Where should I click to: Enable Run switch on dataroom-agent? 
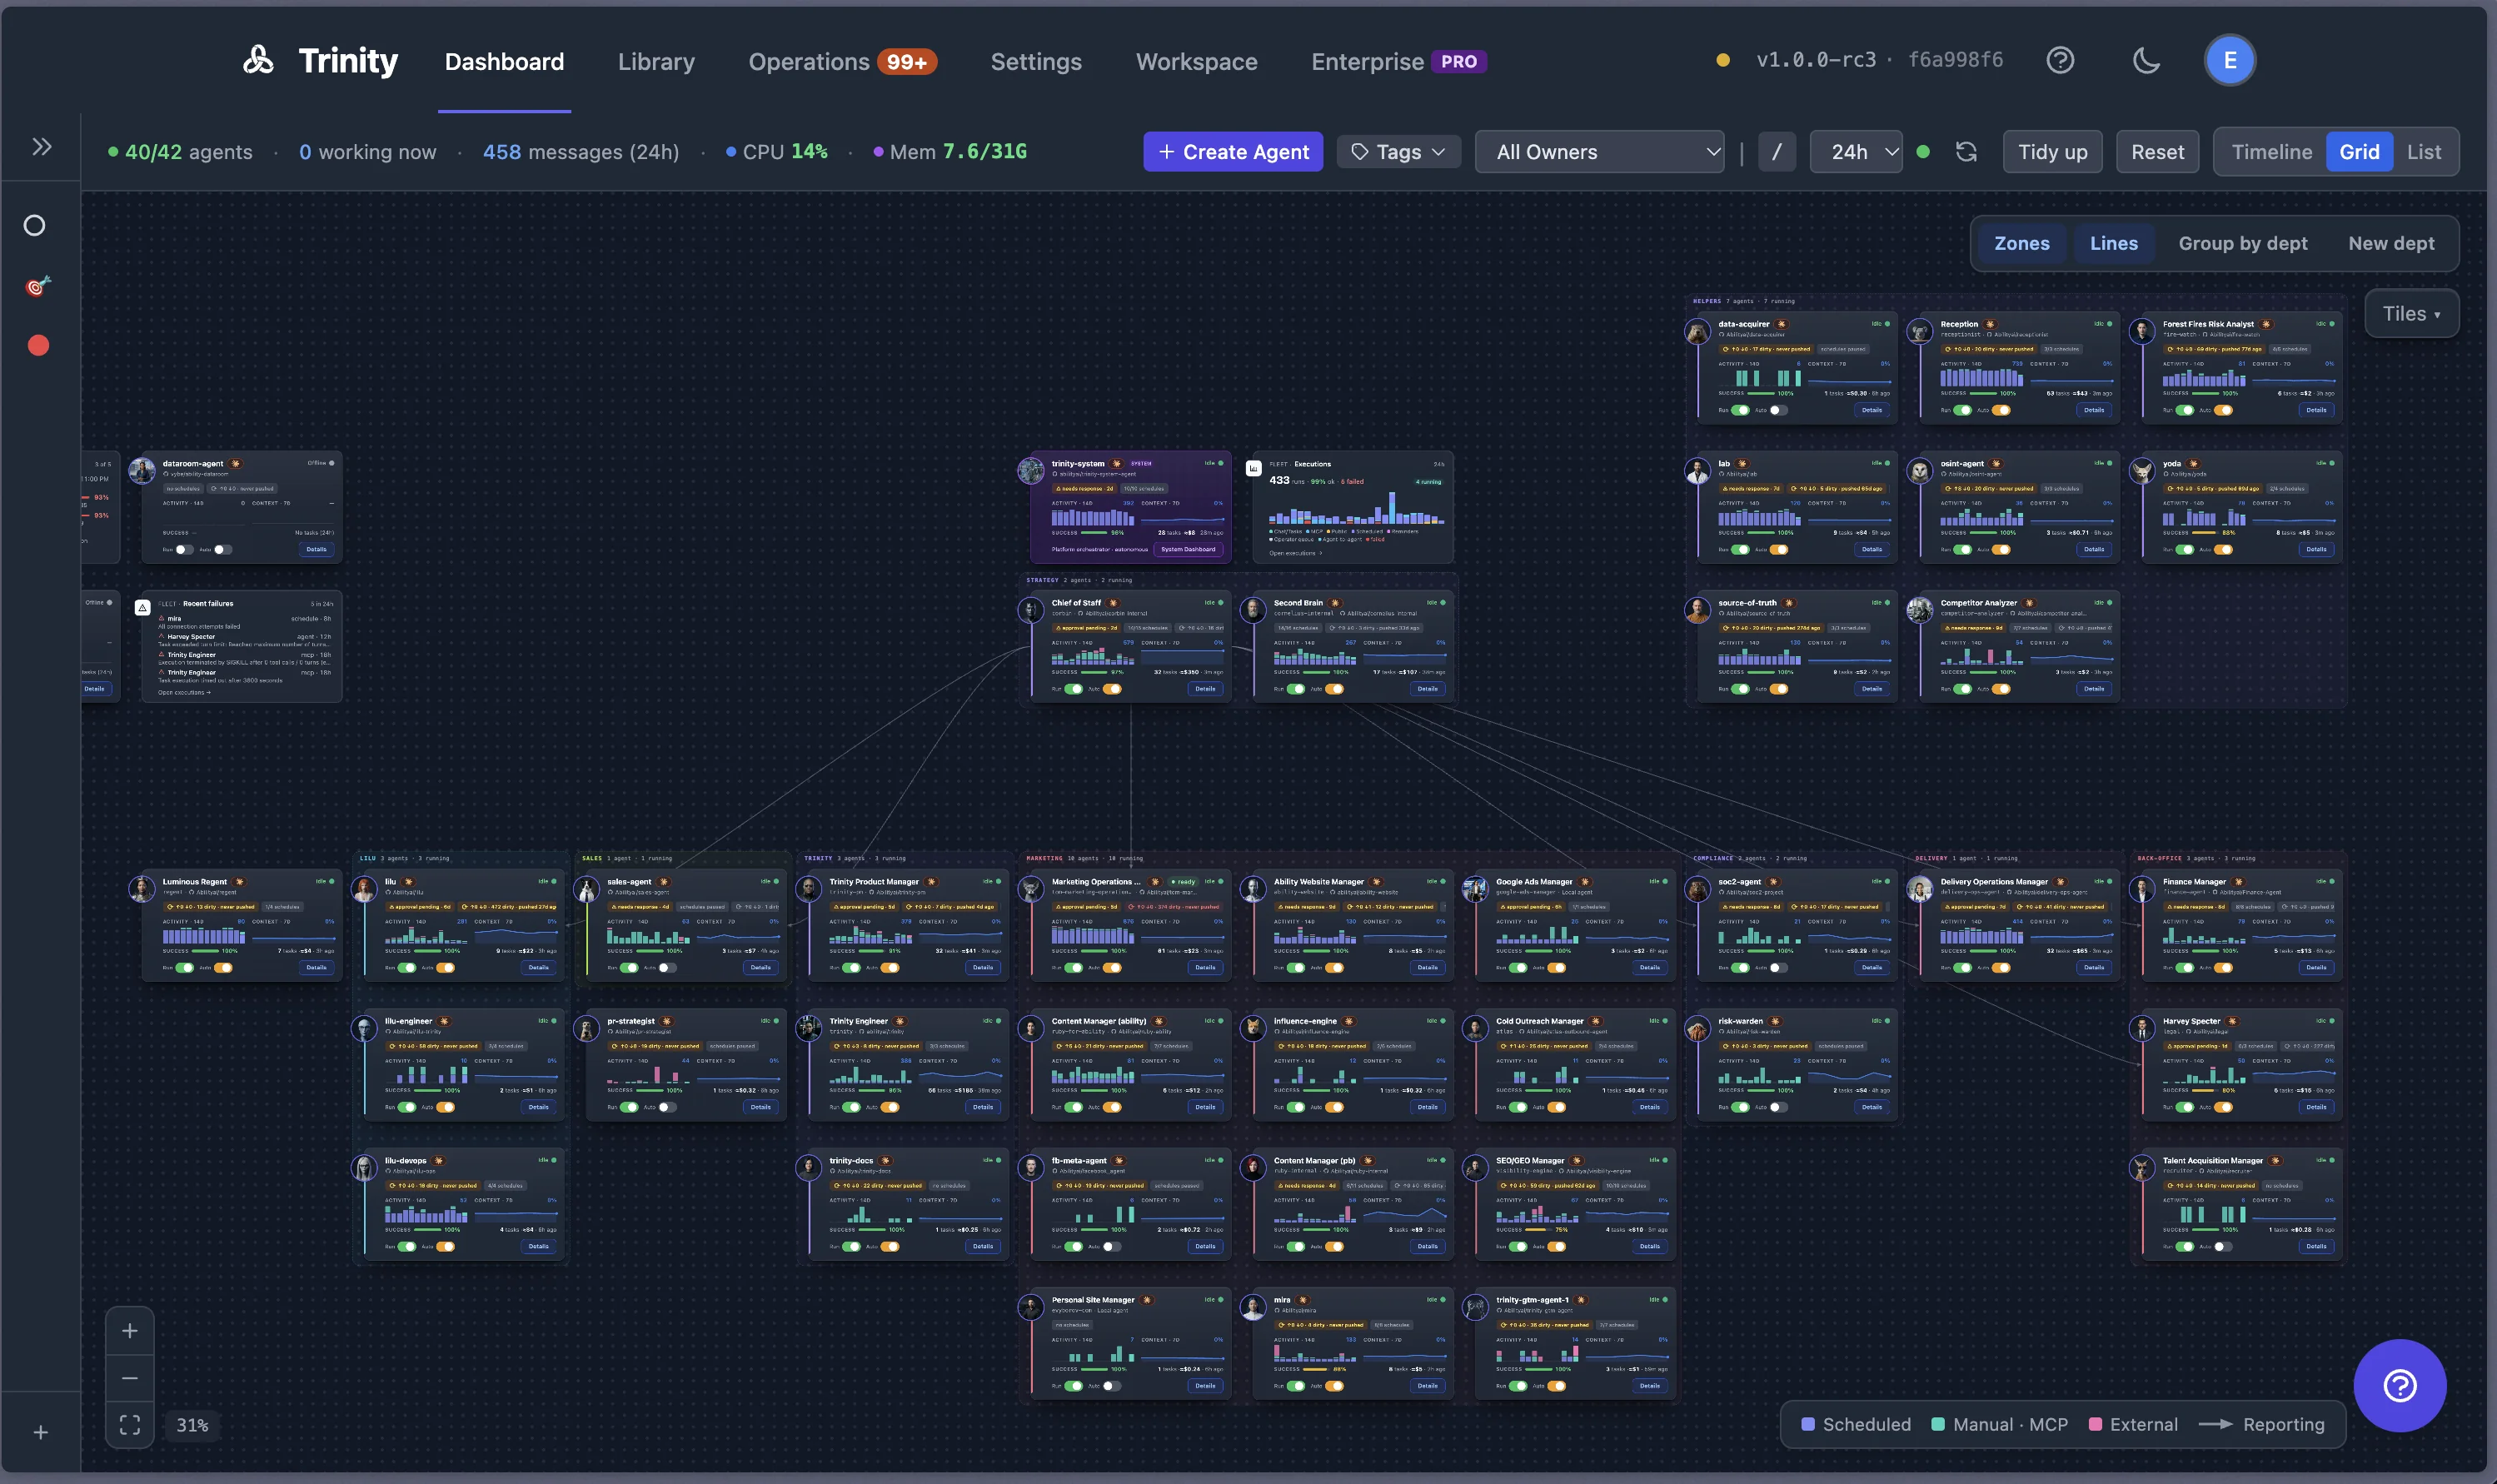pos(184,550)
